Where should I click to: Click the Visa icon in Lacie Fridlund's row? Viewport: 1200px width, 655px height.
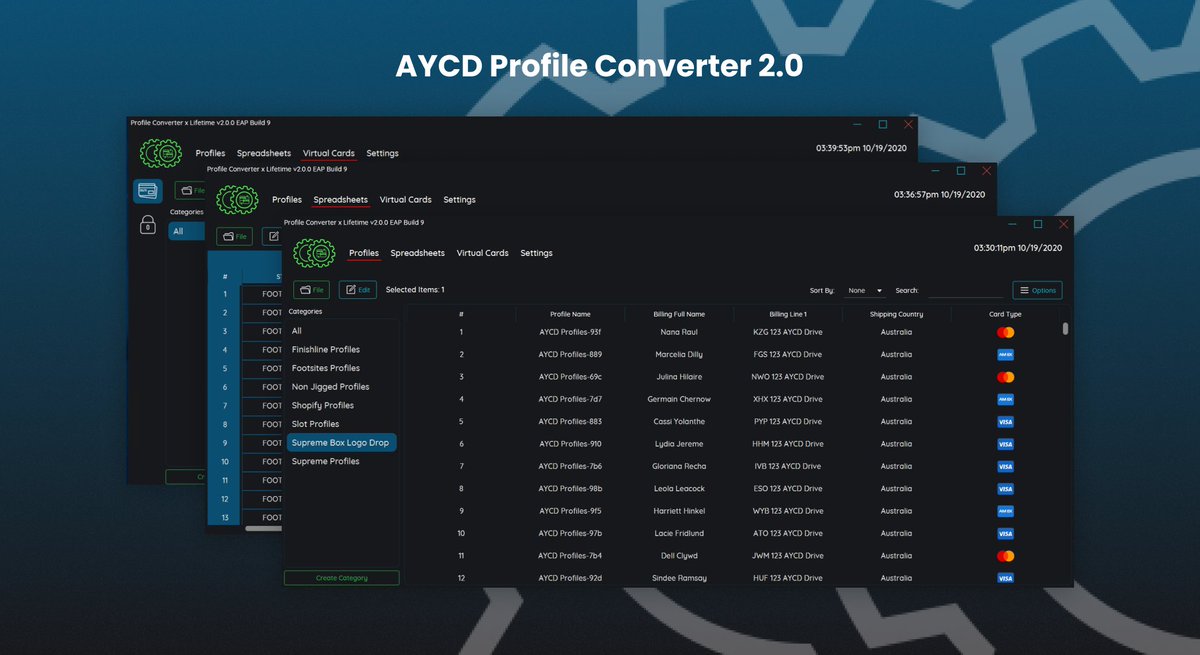coord(1006,533)
